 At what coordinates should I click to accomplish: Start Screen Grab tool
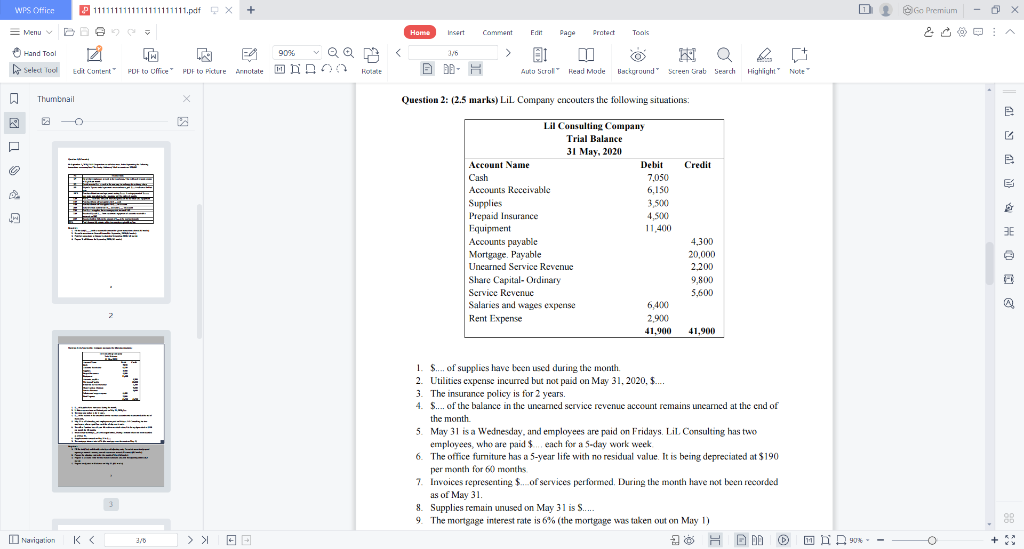(x=687, y=61)
